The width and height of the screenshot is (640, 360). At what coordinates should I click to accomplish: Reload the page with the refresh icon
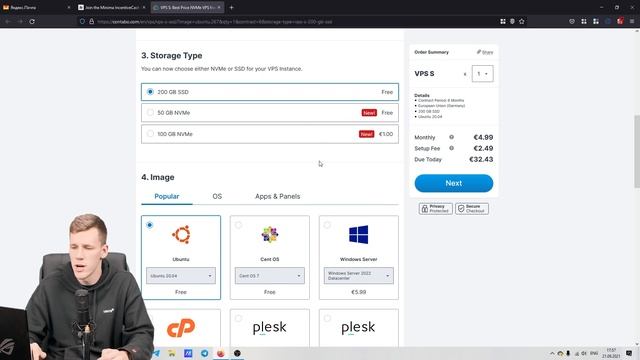pos(32,22)
